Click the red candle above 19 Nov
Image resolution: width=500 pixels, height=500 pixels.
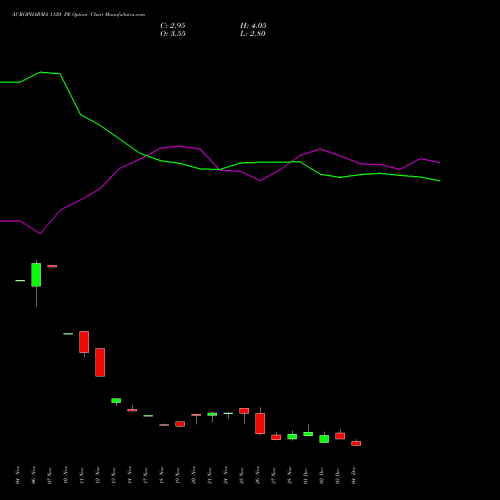180,424
